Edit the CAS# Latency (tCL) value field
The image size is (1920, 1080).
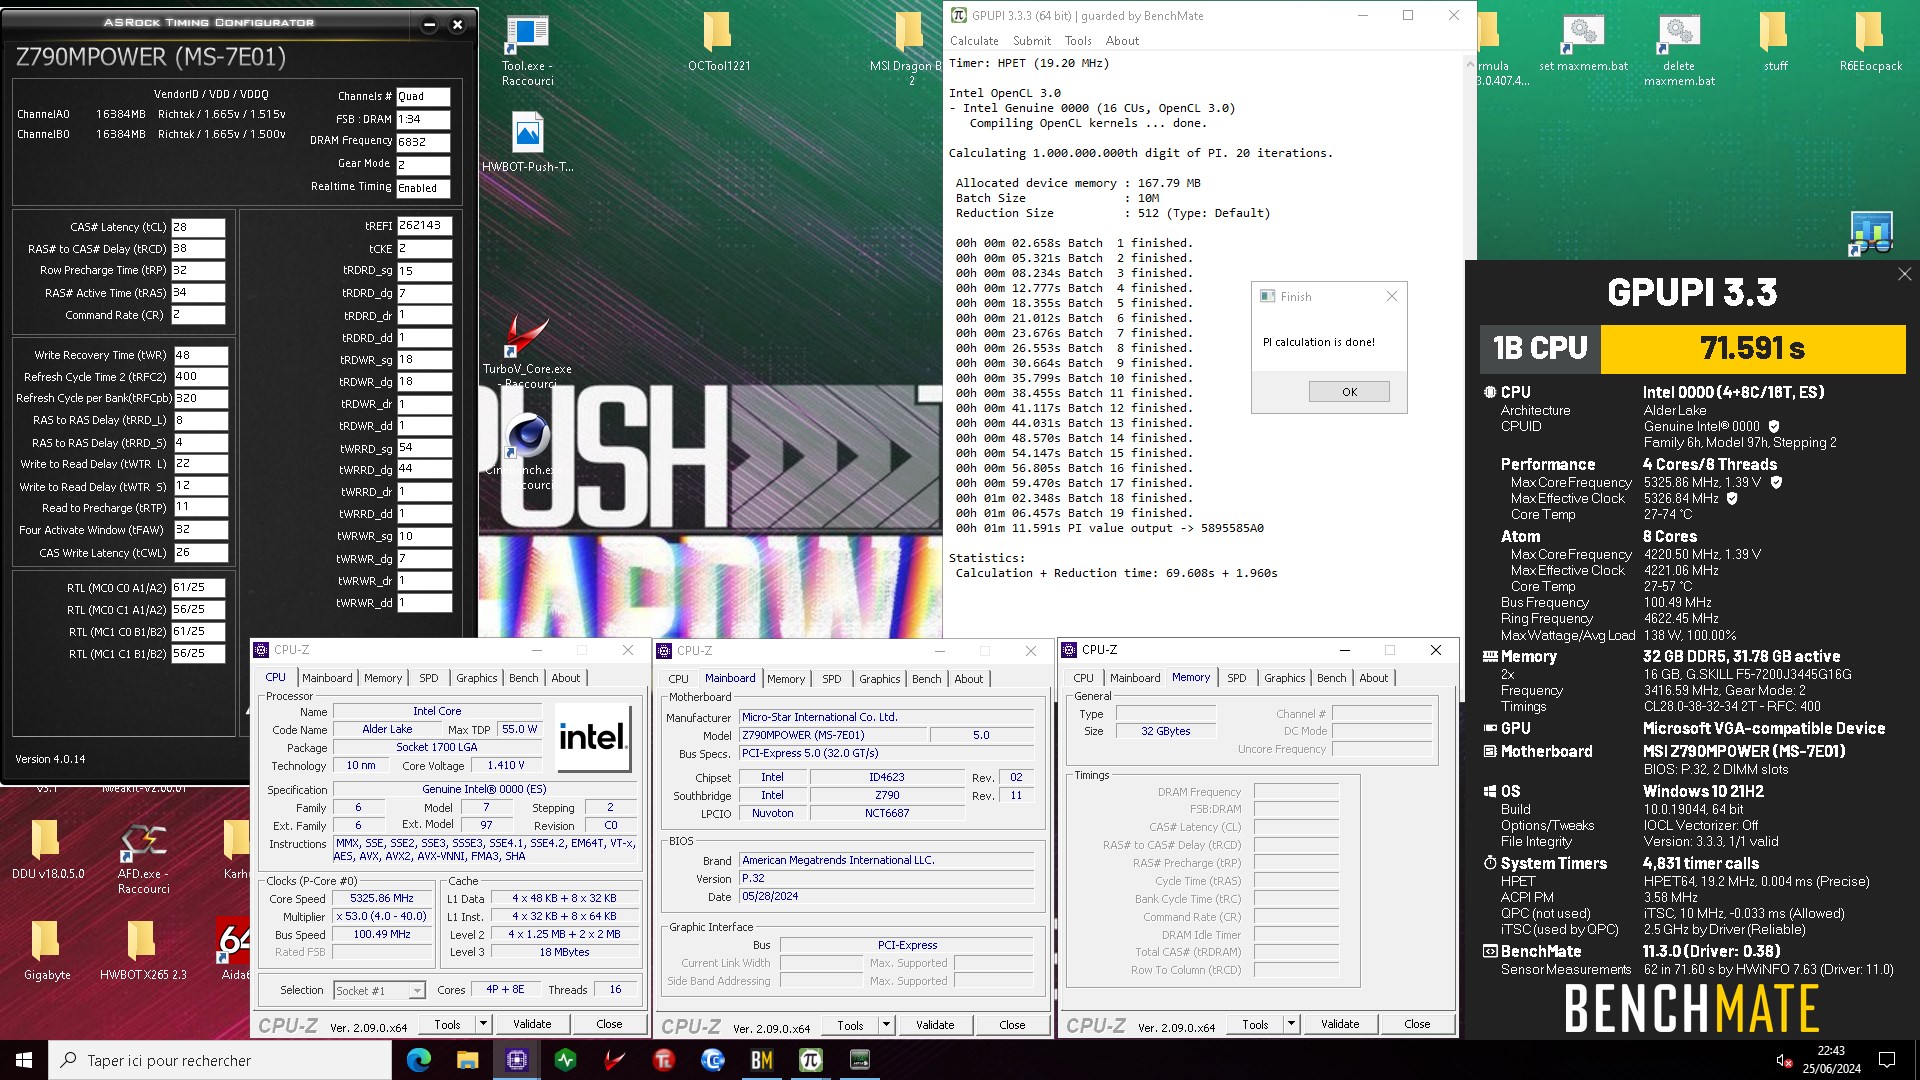coord(198,227)
